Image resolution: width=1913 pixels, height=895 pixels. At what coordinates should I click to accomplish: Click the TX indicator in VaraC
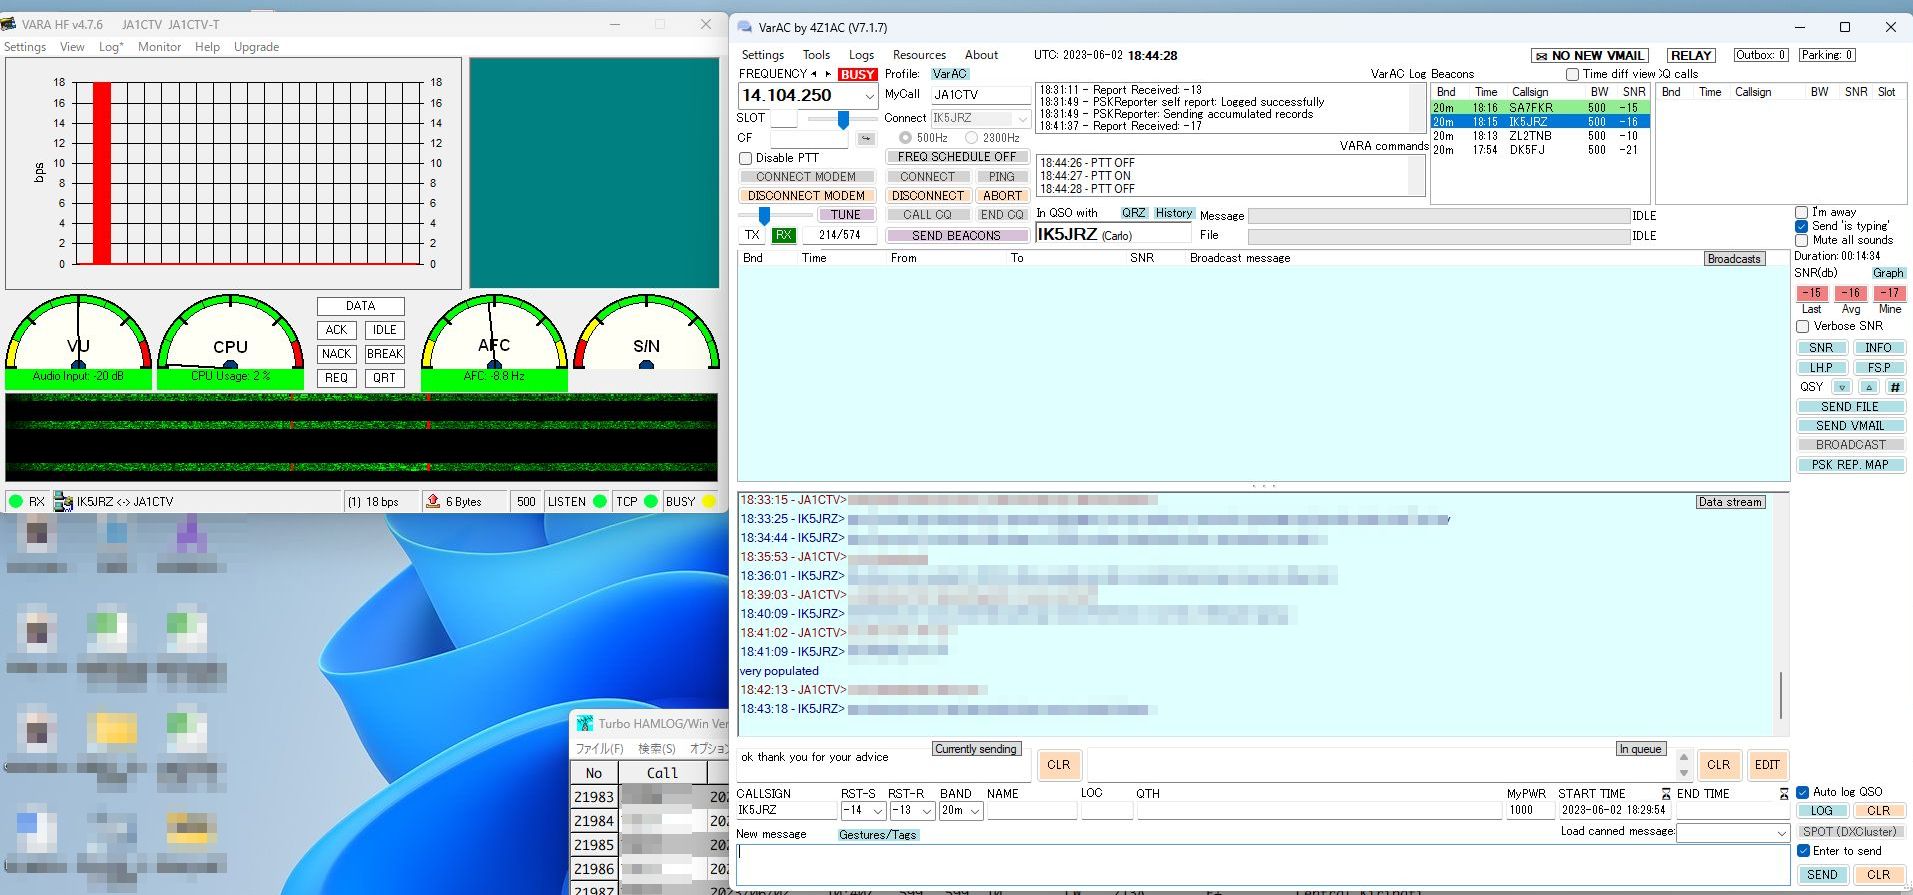coord(752,235)
